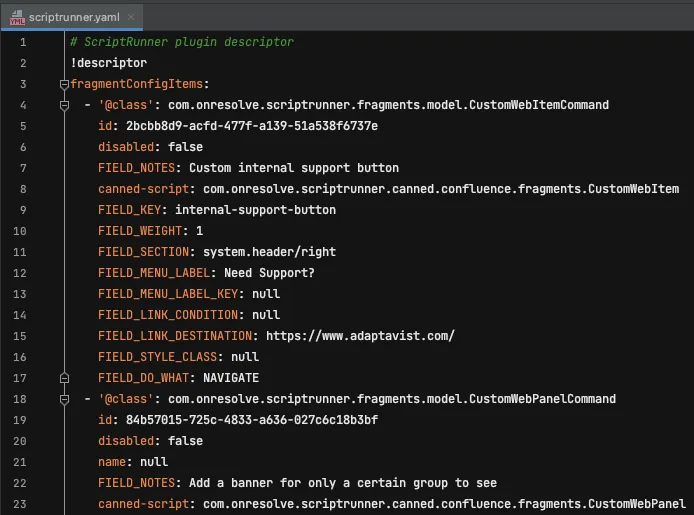The image size is (694, 515).
Task: Place cursor on '!descriptor' text
Action: [x=109, y=63]
